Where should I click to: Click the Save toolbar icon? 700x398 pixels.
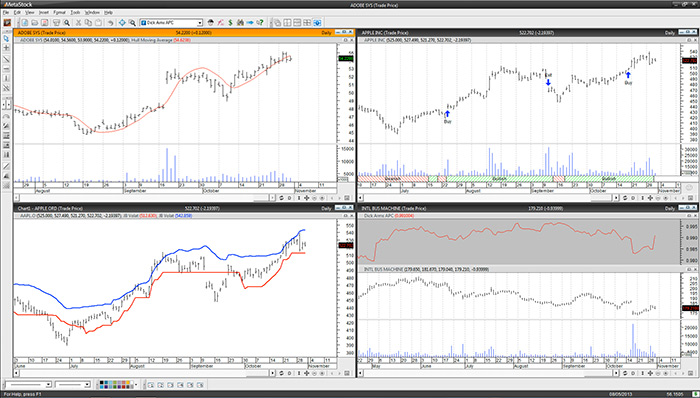(x=45, y=22)
